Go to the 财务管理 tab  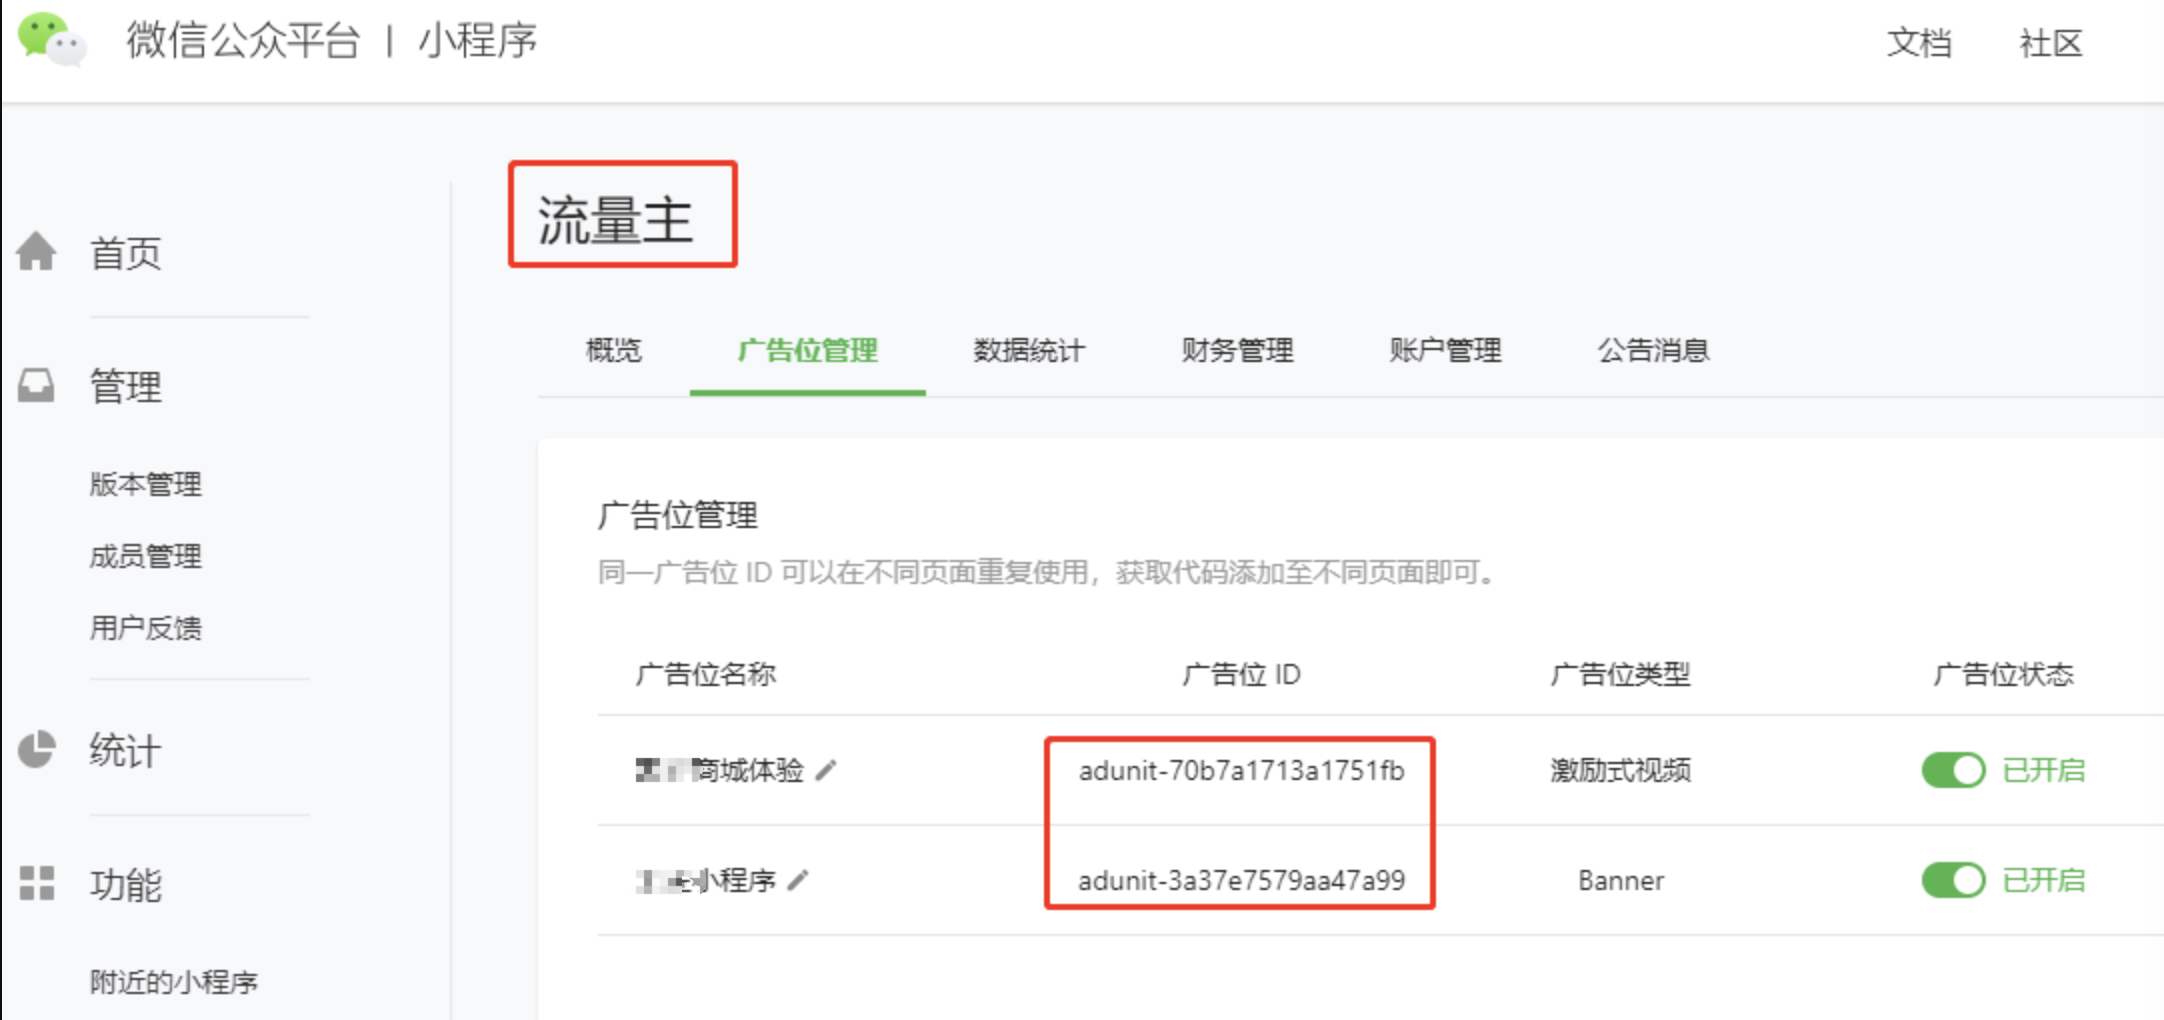click(x=1237, y=350)
